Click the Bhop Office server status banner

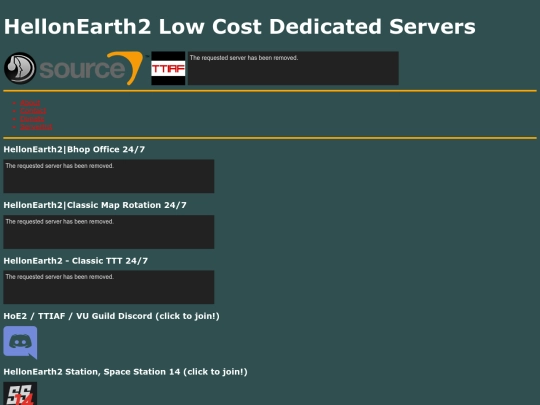click(x=109, y=176)
